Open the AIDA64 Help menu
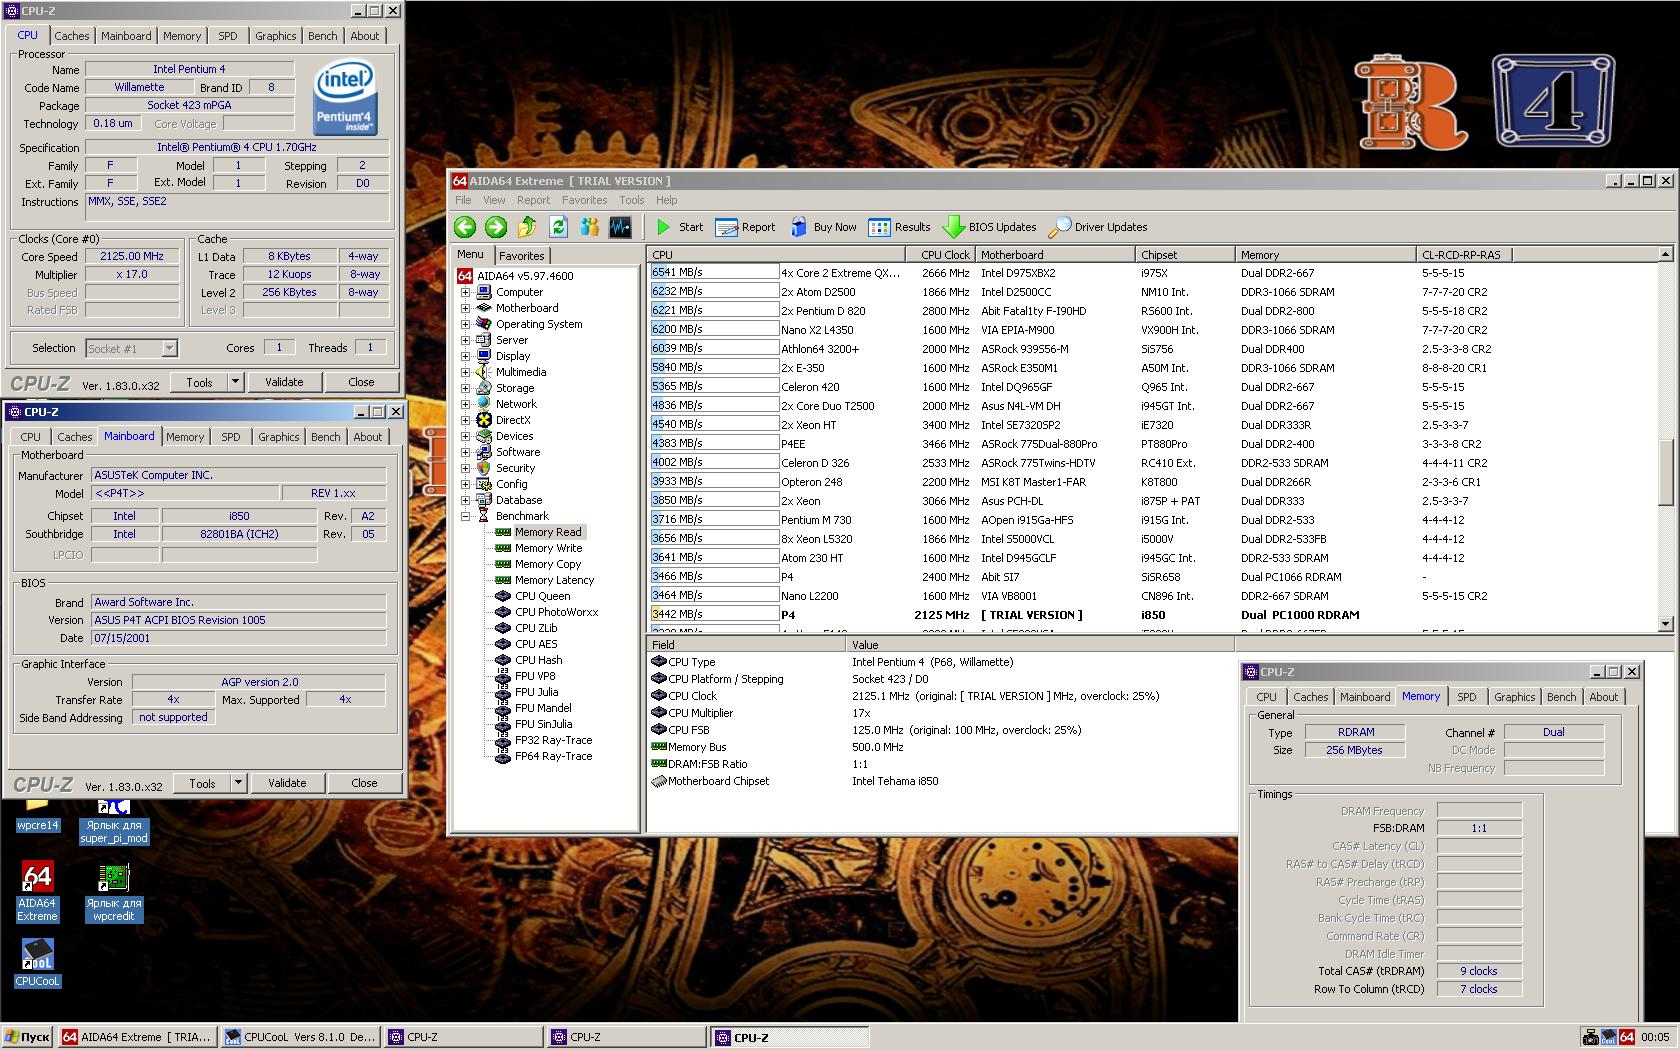 666,200
